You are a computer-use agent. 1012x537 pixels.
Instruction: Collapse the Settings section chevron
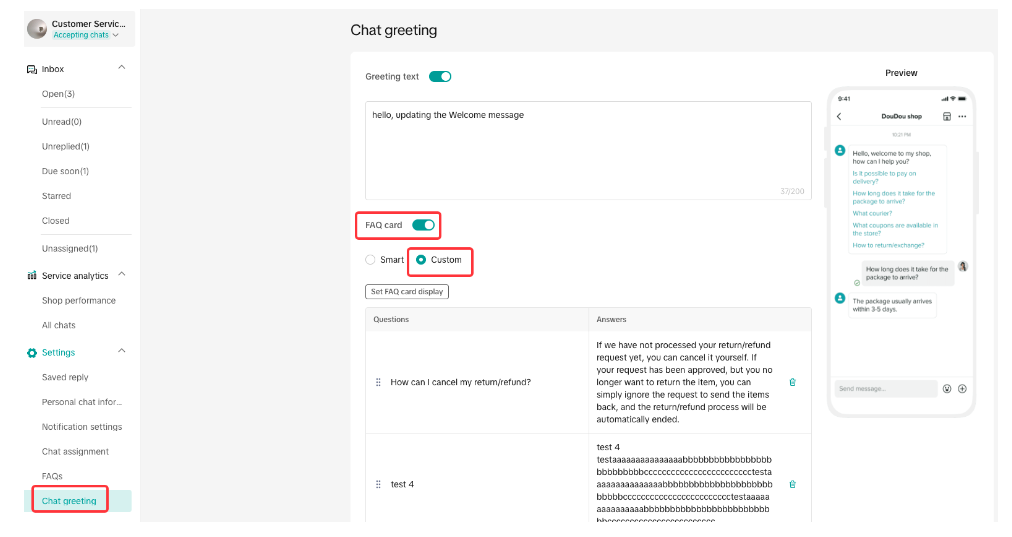pos(122,352)
